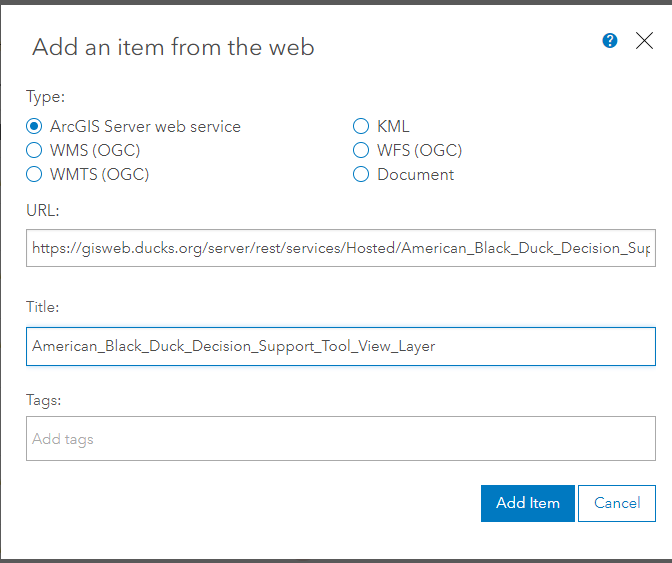Select ArcGIS Server web service type
Image resolution: width=672 pixels, height=563 pixels.
click(x=34, y=127)
